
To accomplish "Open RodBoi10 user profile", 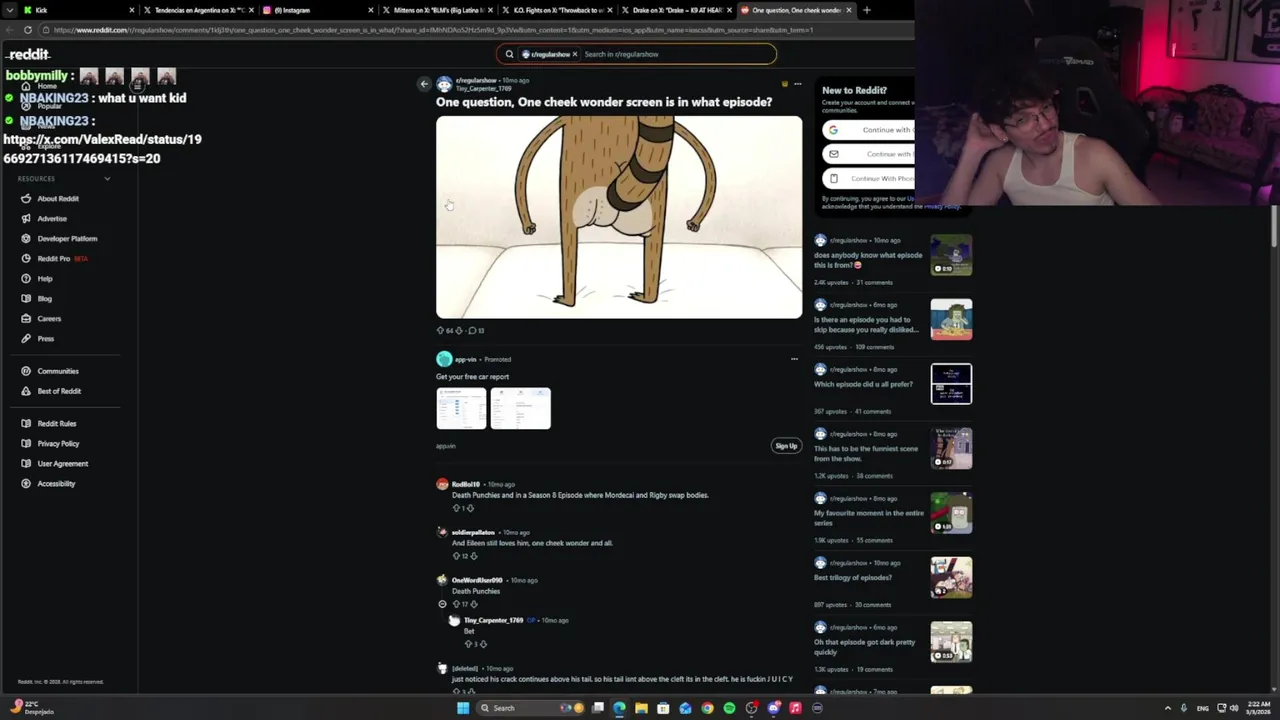I will [465, 484].
